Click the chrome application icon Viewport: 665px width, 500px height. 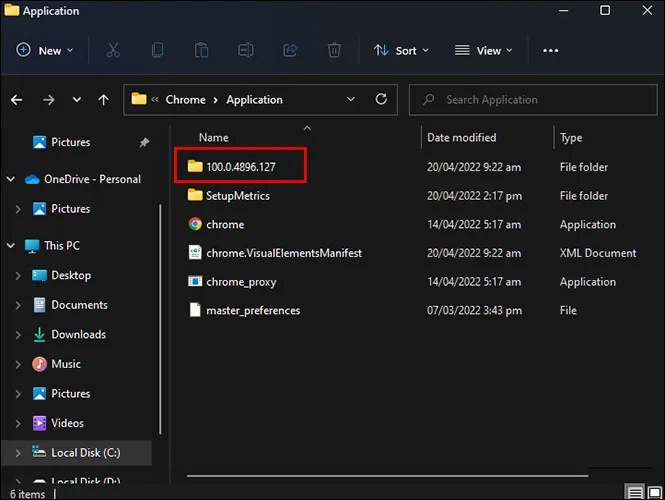pyautogui.click(x=195, y=224)
